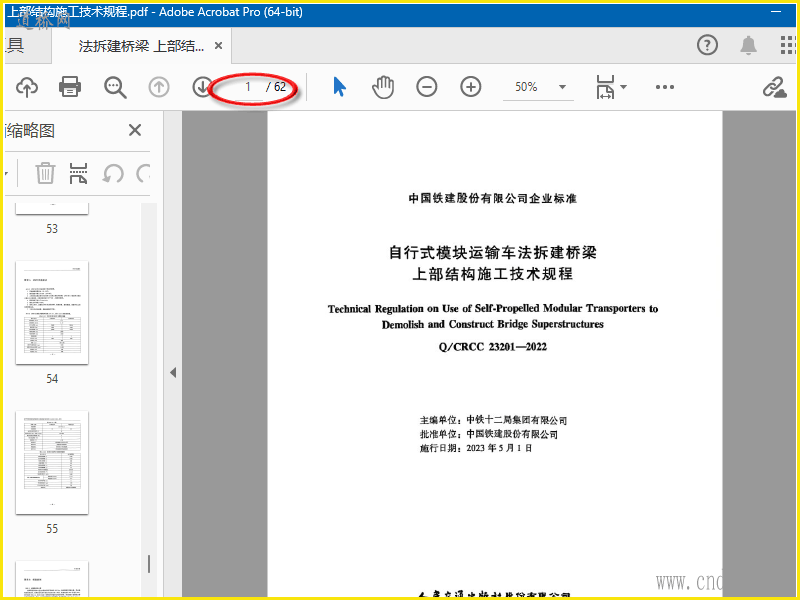Close the thumbnails panel
The width and height of the screenshot is (800, 600).
pyautogui.click(x=135, y=130)
